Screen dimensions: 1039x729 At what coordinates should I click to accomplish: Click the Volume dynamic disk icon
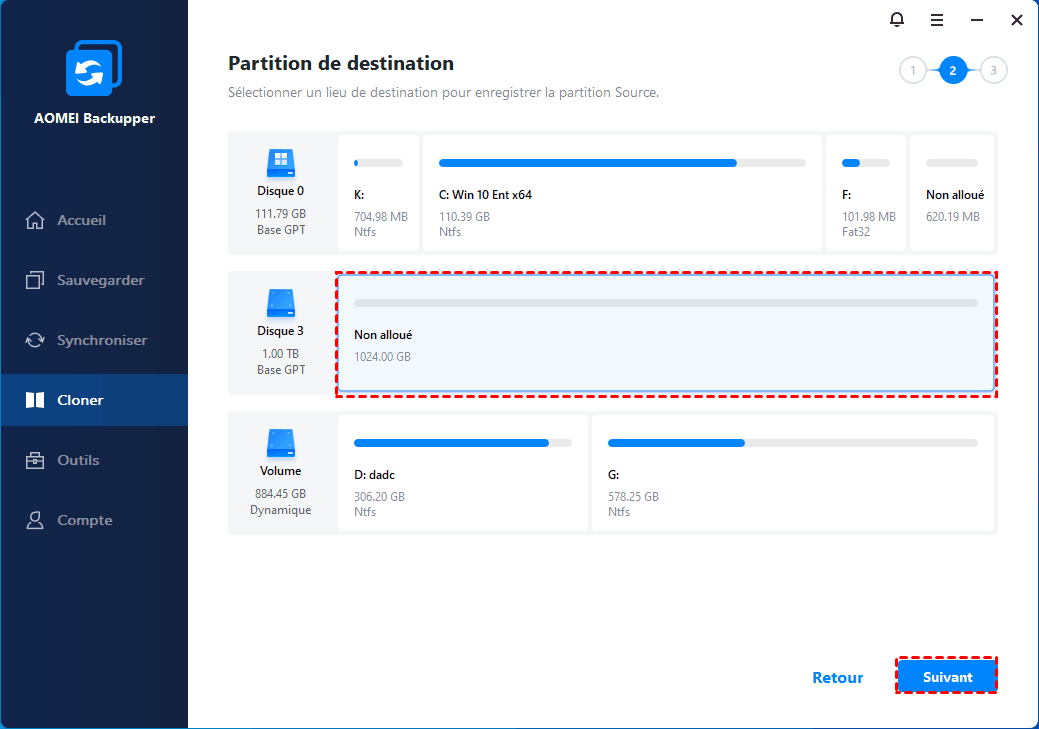click(281, 443)
